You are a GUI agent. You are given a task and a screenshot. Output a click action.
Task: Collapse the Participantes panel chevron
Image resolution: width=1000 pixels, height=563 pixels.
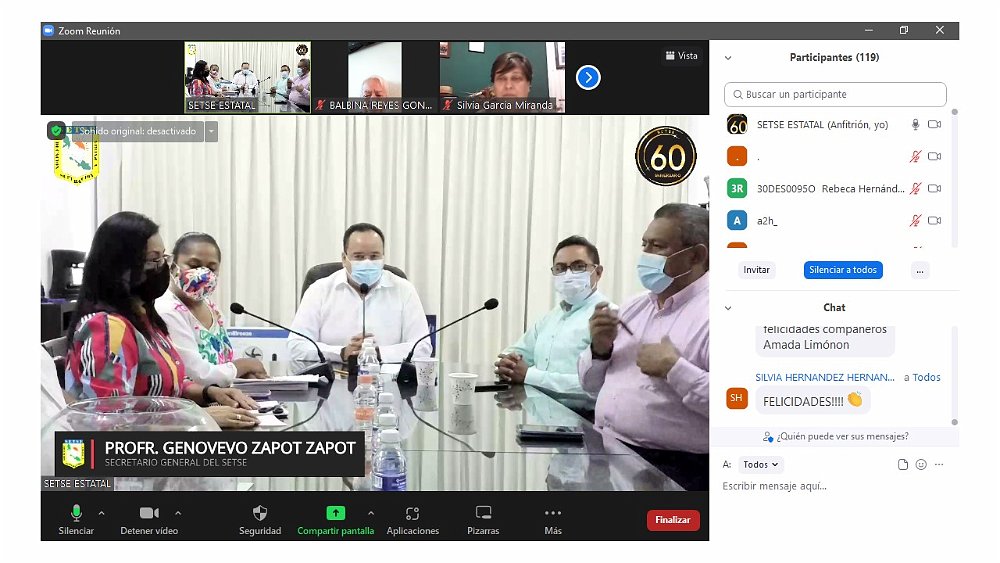tap(728, 58)
